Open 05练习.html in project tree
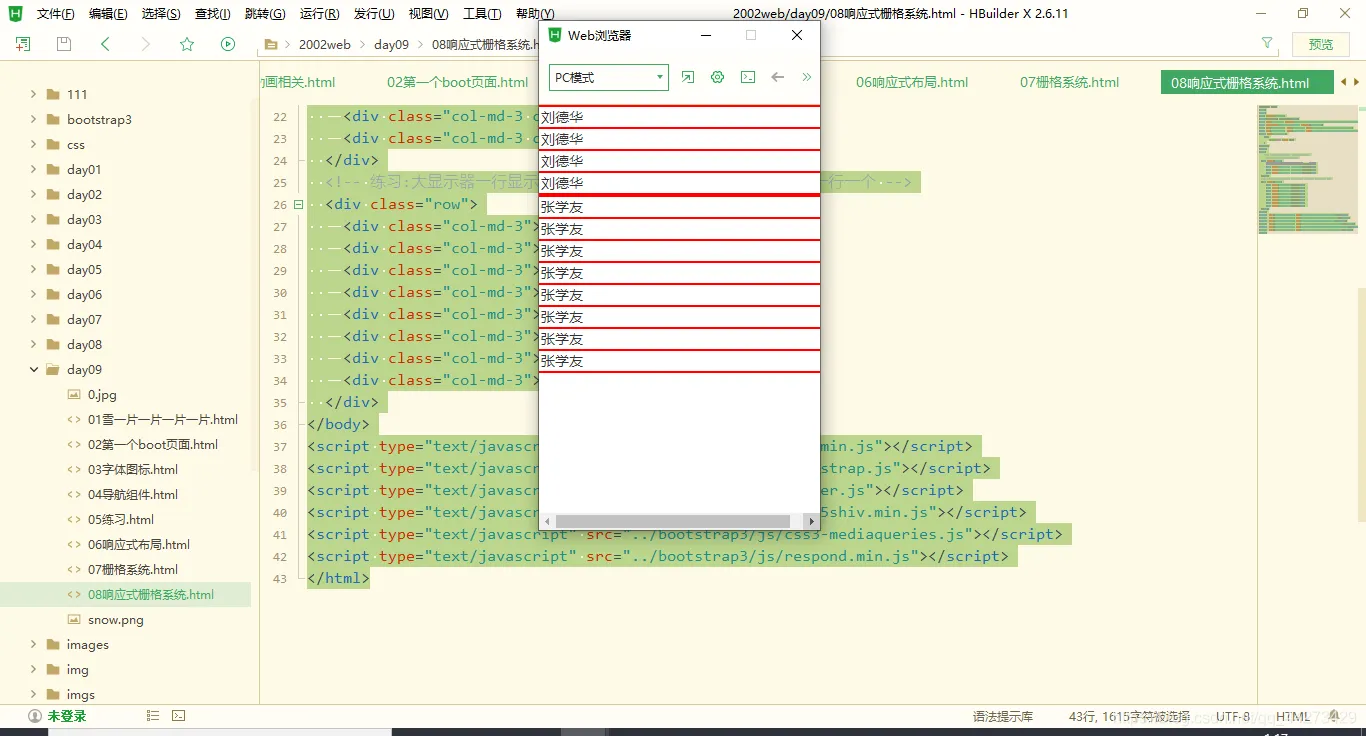This screenshot has width=1366, height=736. (x=120, y=519)
